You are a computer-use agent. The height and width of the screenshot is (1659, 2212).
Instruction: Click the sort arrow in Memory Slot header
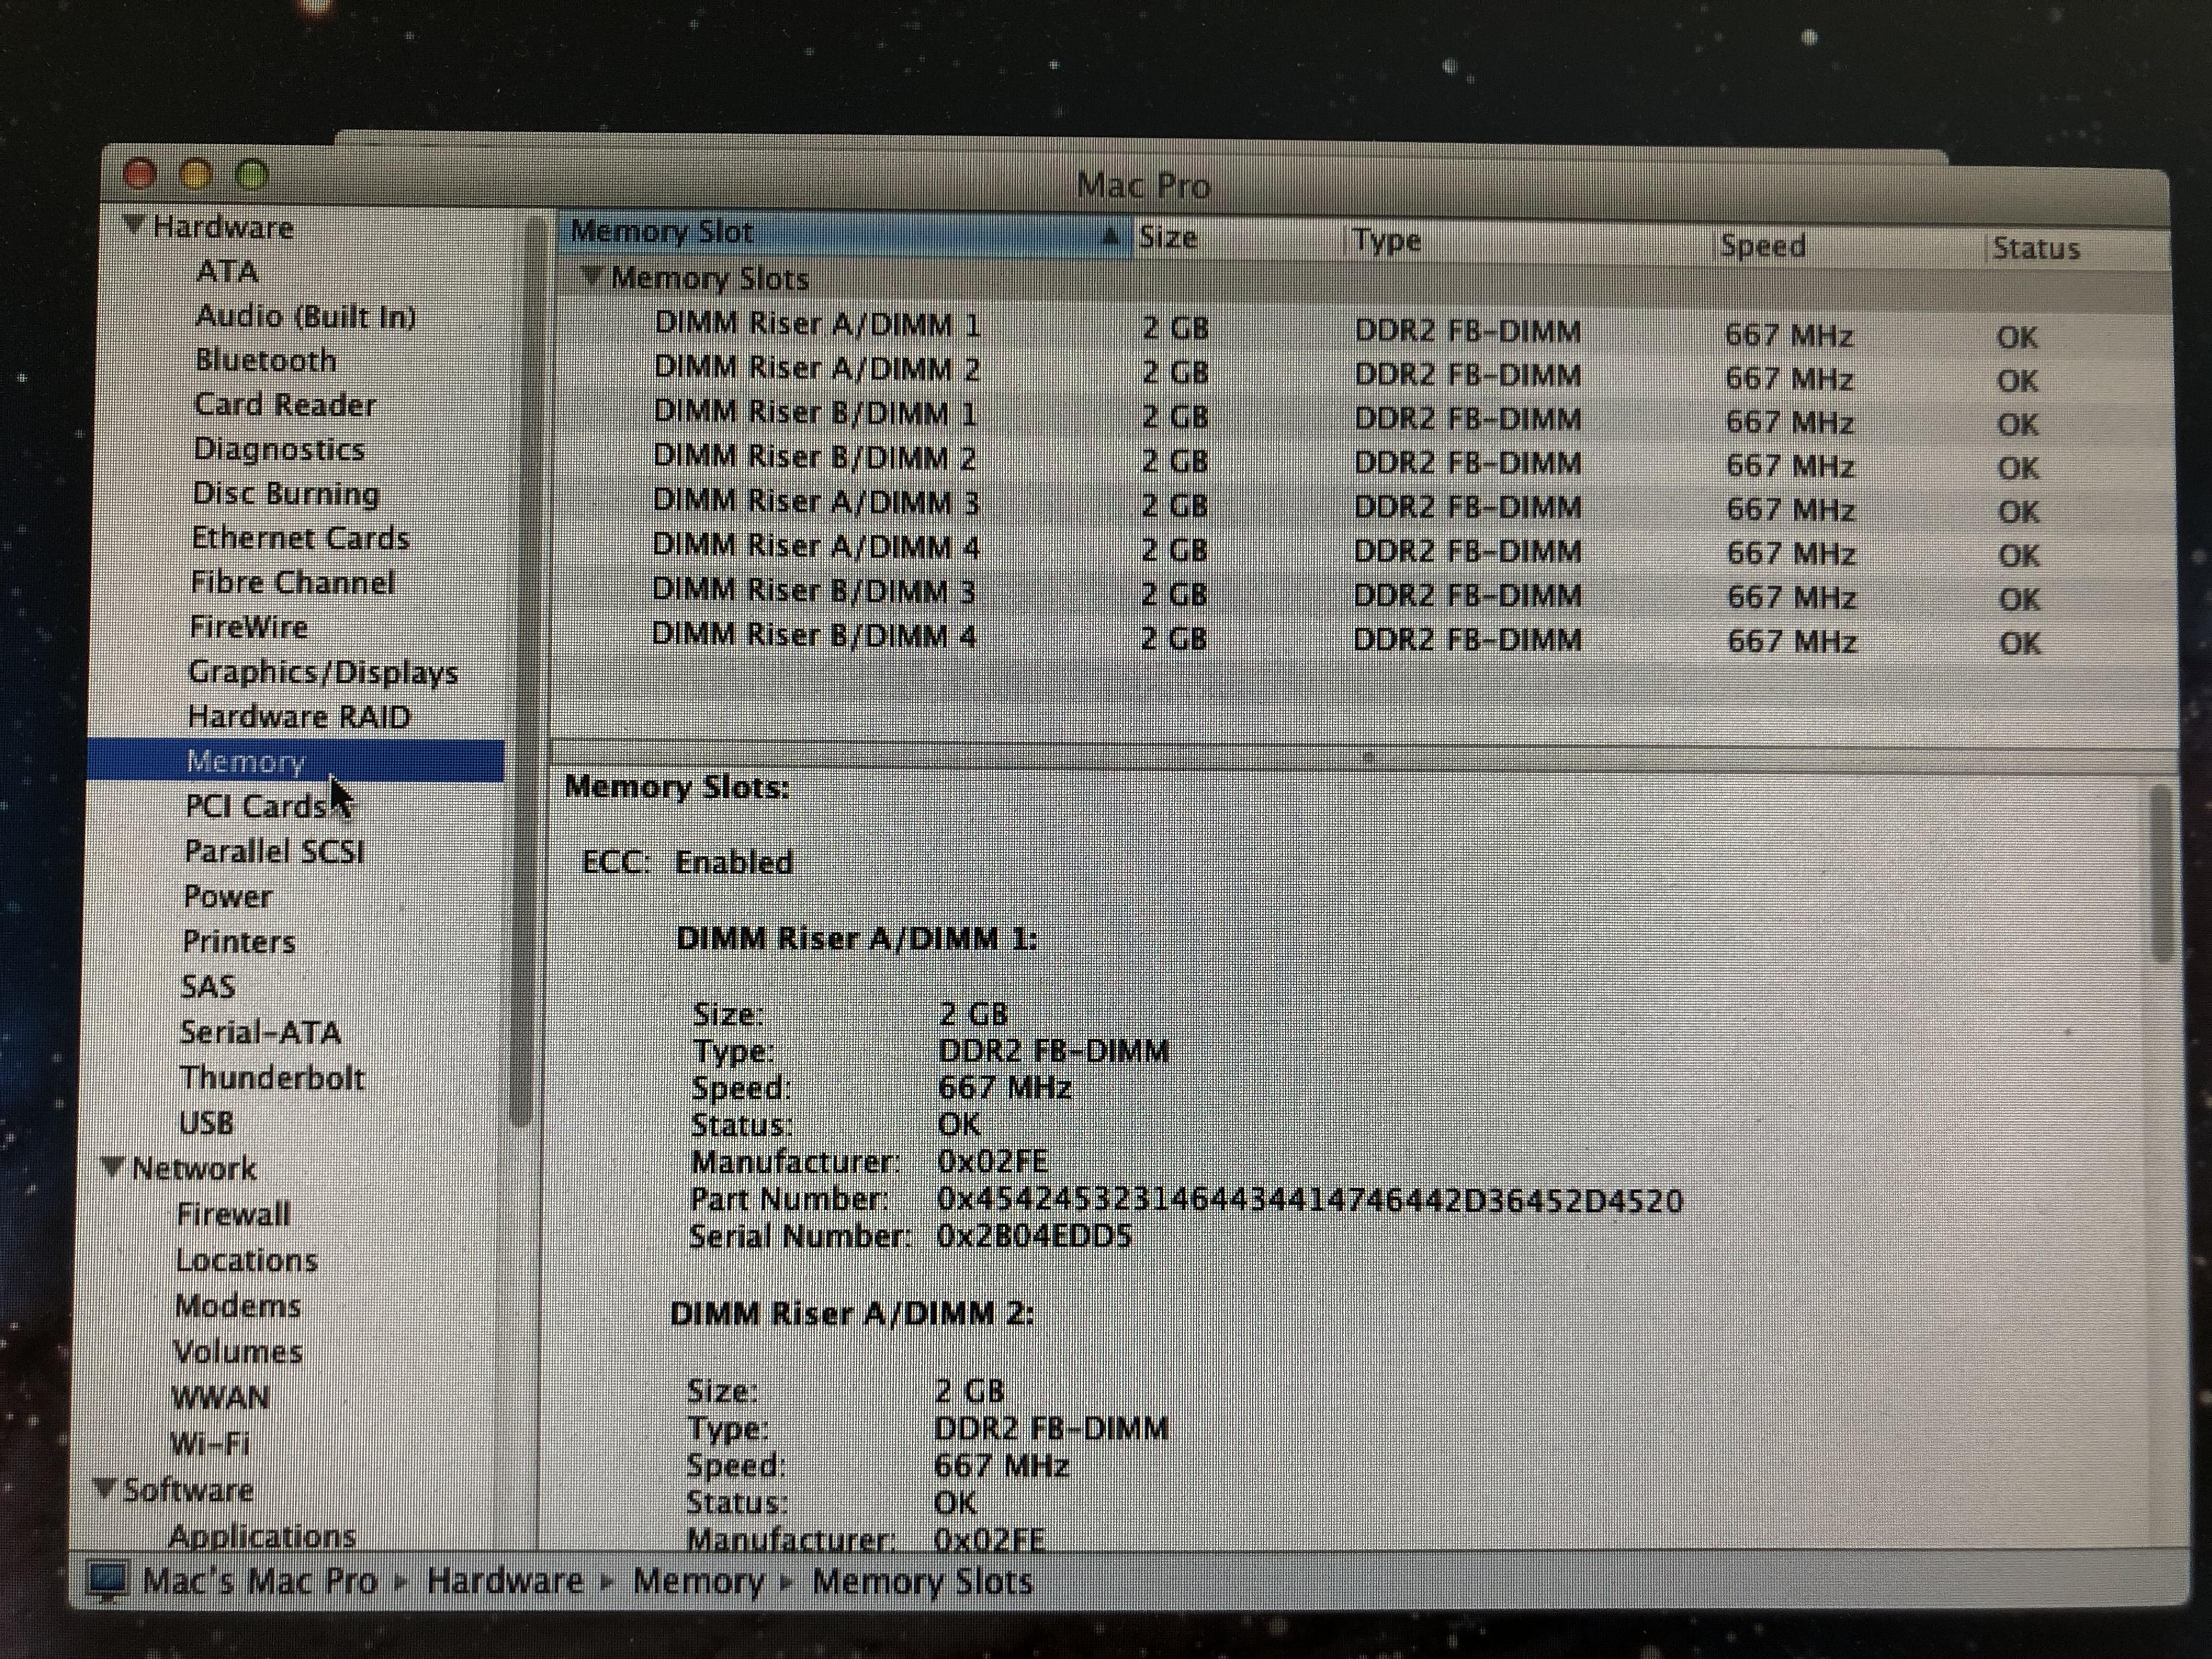pos(1109,236)
